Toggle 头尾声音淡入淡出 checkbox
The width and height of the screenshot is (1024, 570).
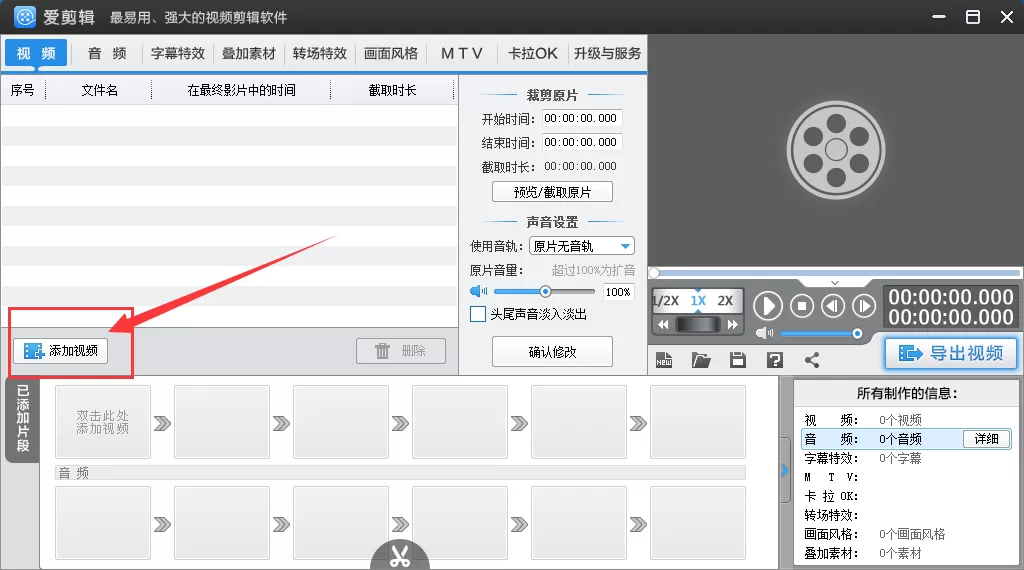pos(478,314)
